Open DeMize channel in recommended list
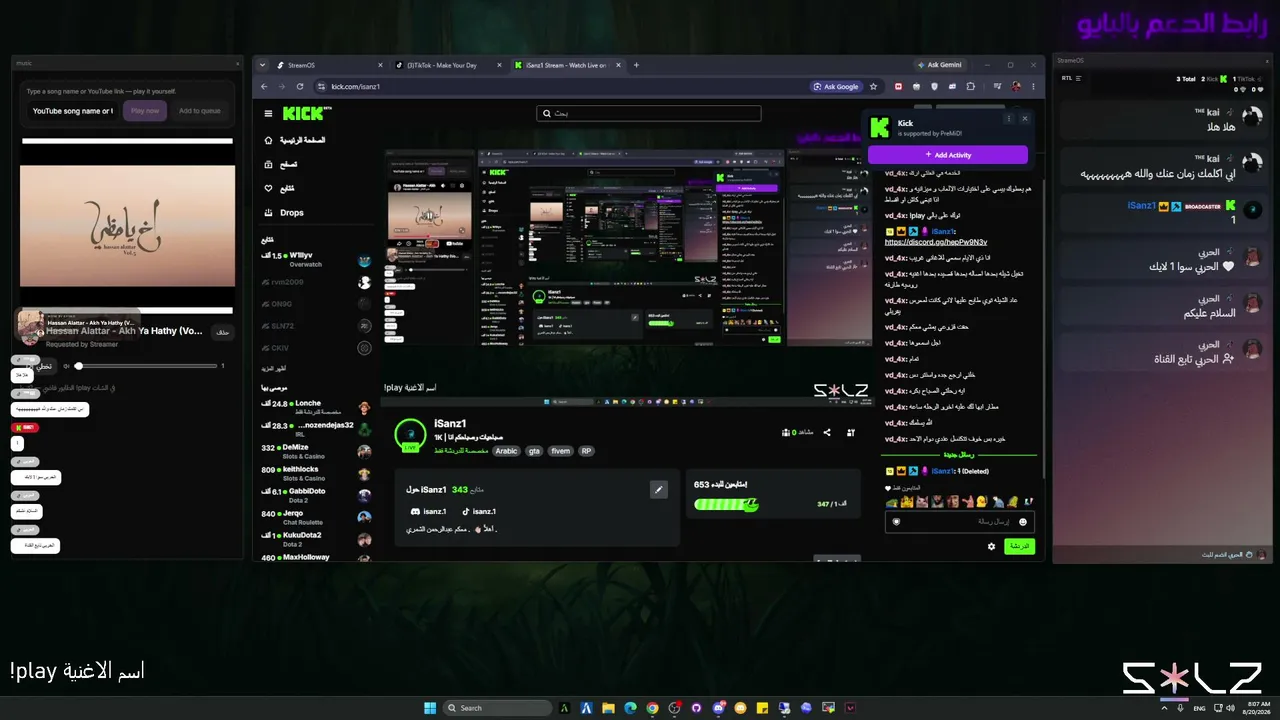Image resolution: width=1280 pixels, height=720 pixels. click(316, 451)
